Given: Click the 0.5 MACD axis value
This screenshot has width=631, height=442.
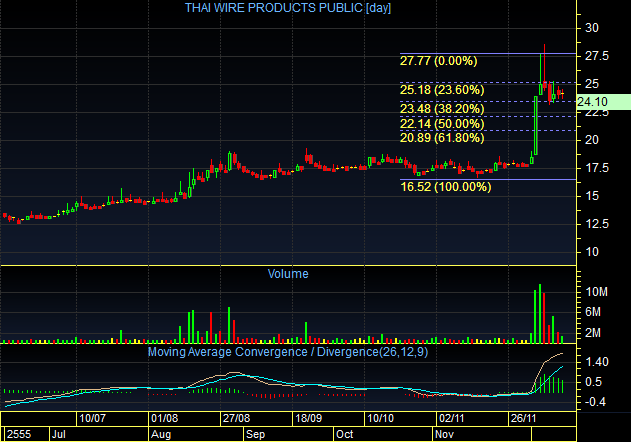Looking at the screenshot, I should [x=594, y=382].
